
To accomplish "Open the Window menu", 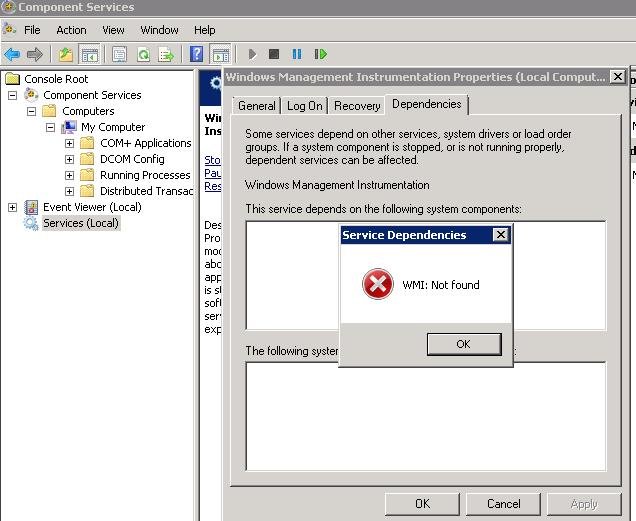I will (159, 30).
